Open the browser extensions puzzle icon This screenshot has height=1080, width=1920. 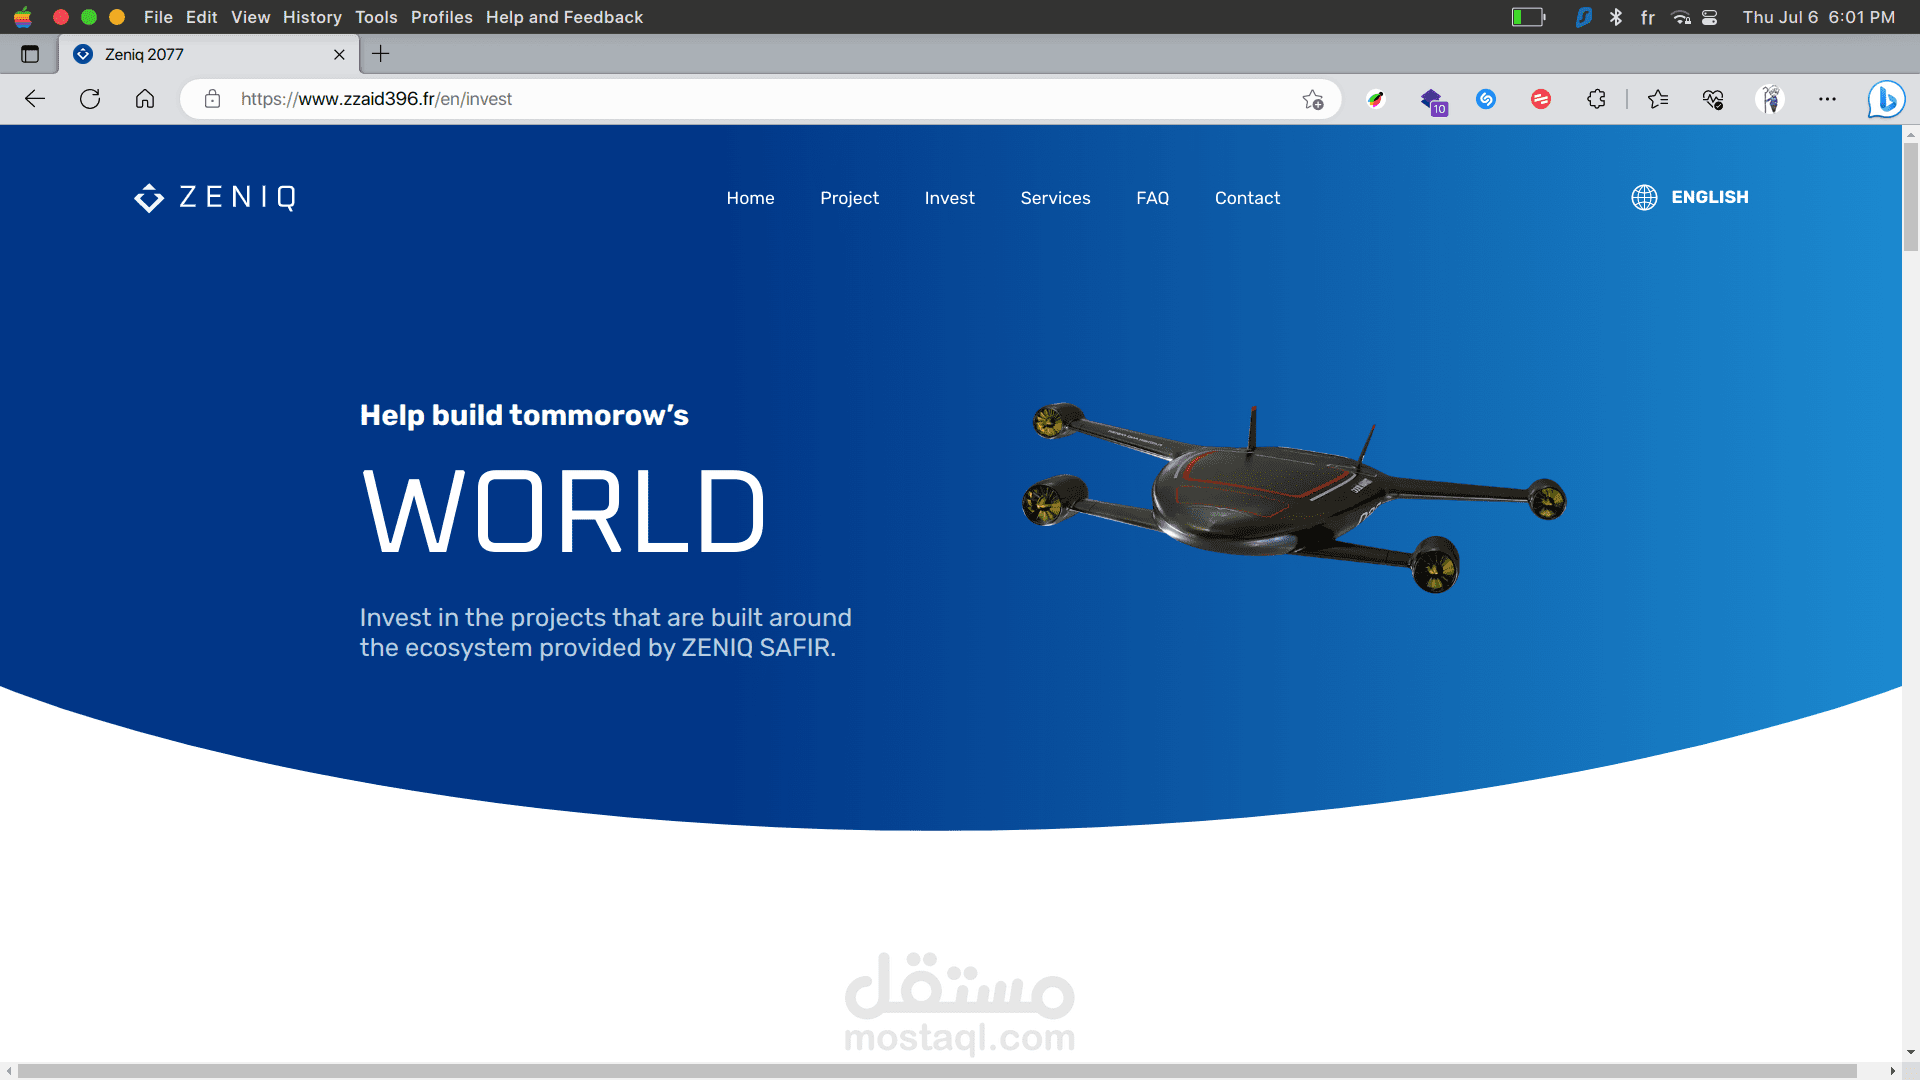(1596, 99)
